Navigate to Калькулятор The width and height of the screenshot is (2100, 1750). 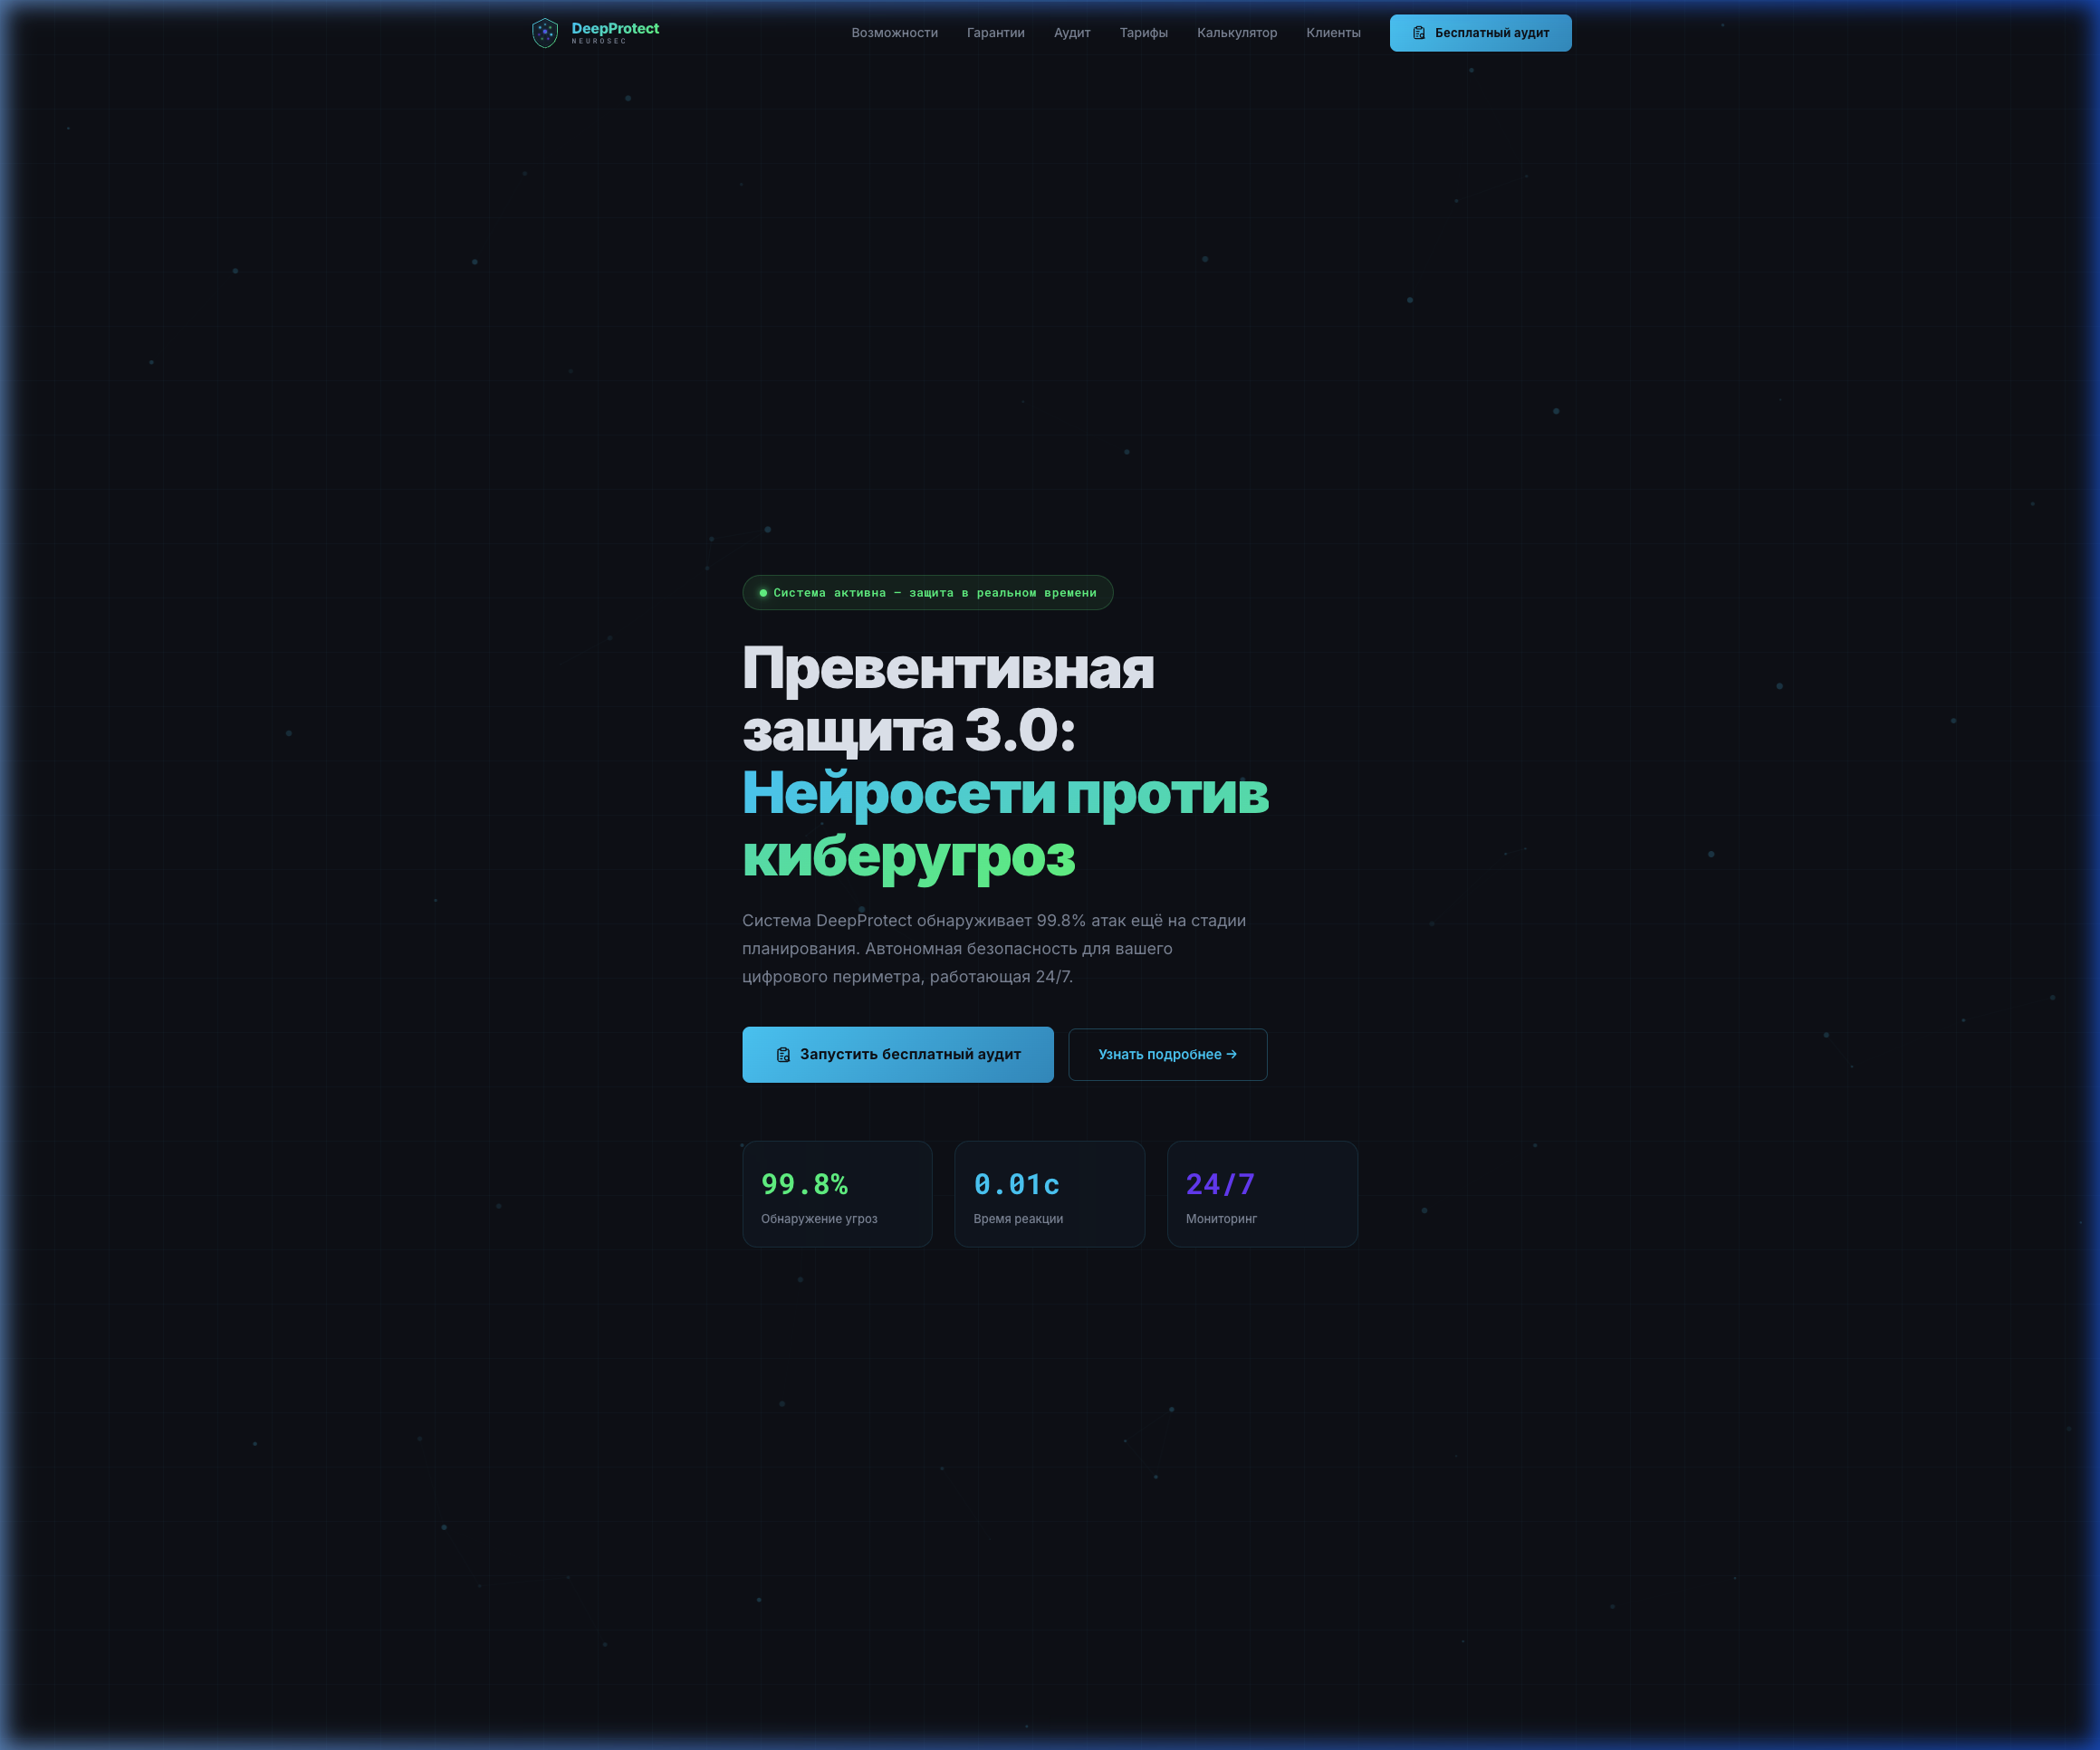click(x=1237, y=33)
